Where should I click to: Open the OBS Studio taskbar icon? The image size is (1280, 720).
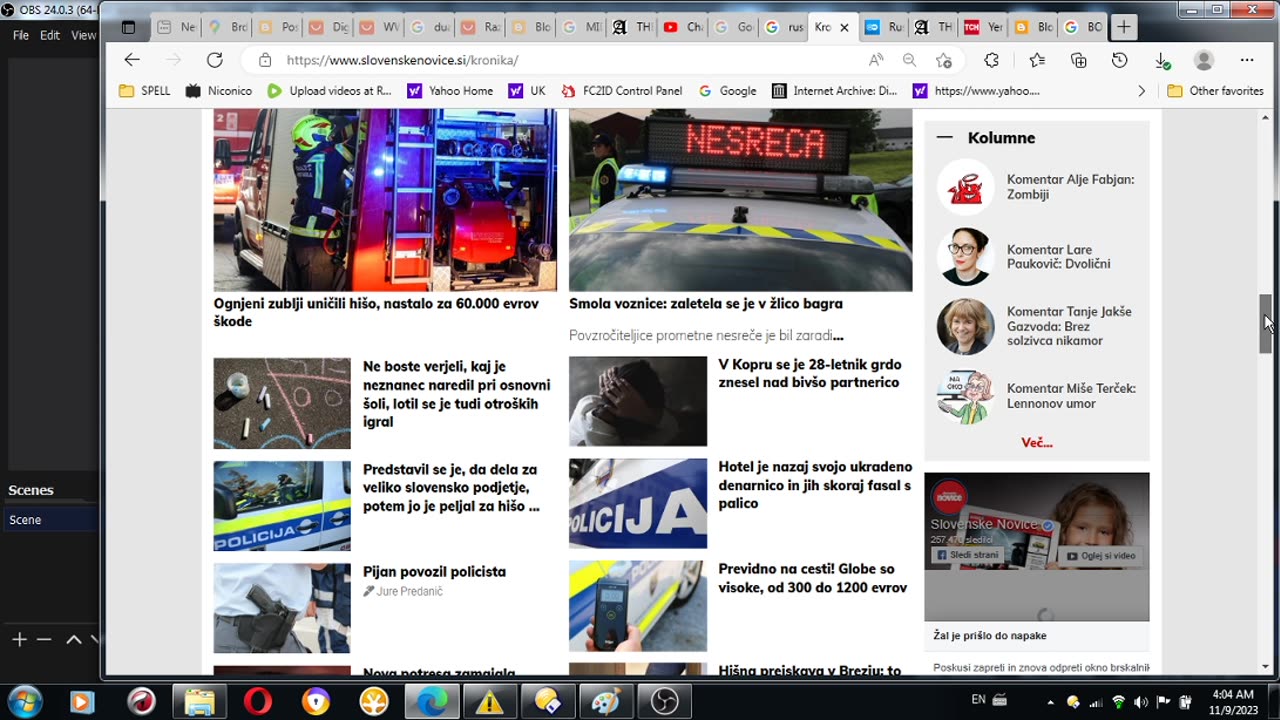[x=664, y=702]
